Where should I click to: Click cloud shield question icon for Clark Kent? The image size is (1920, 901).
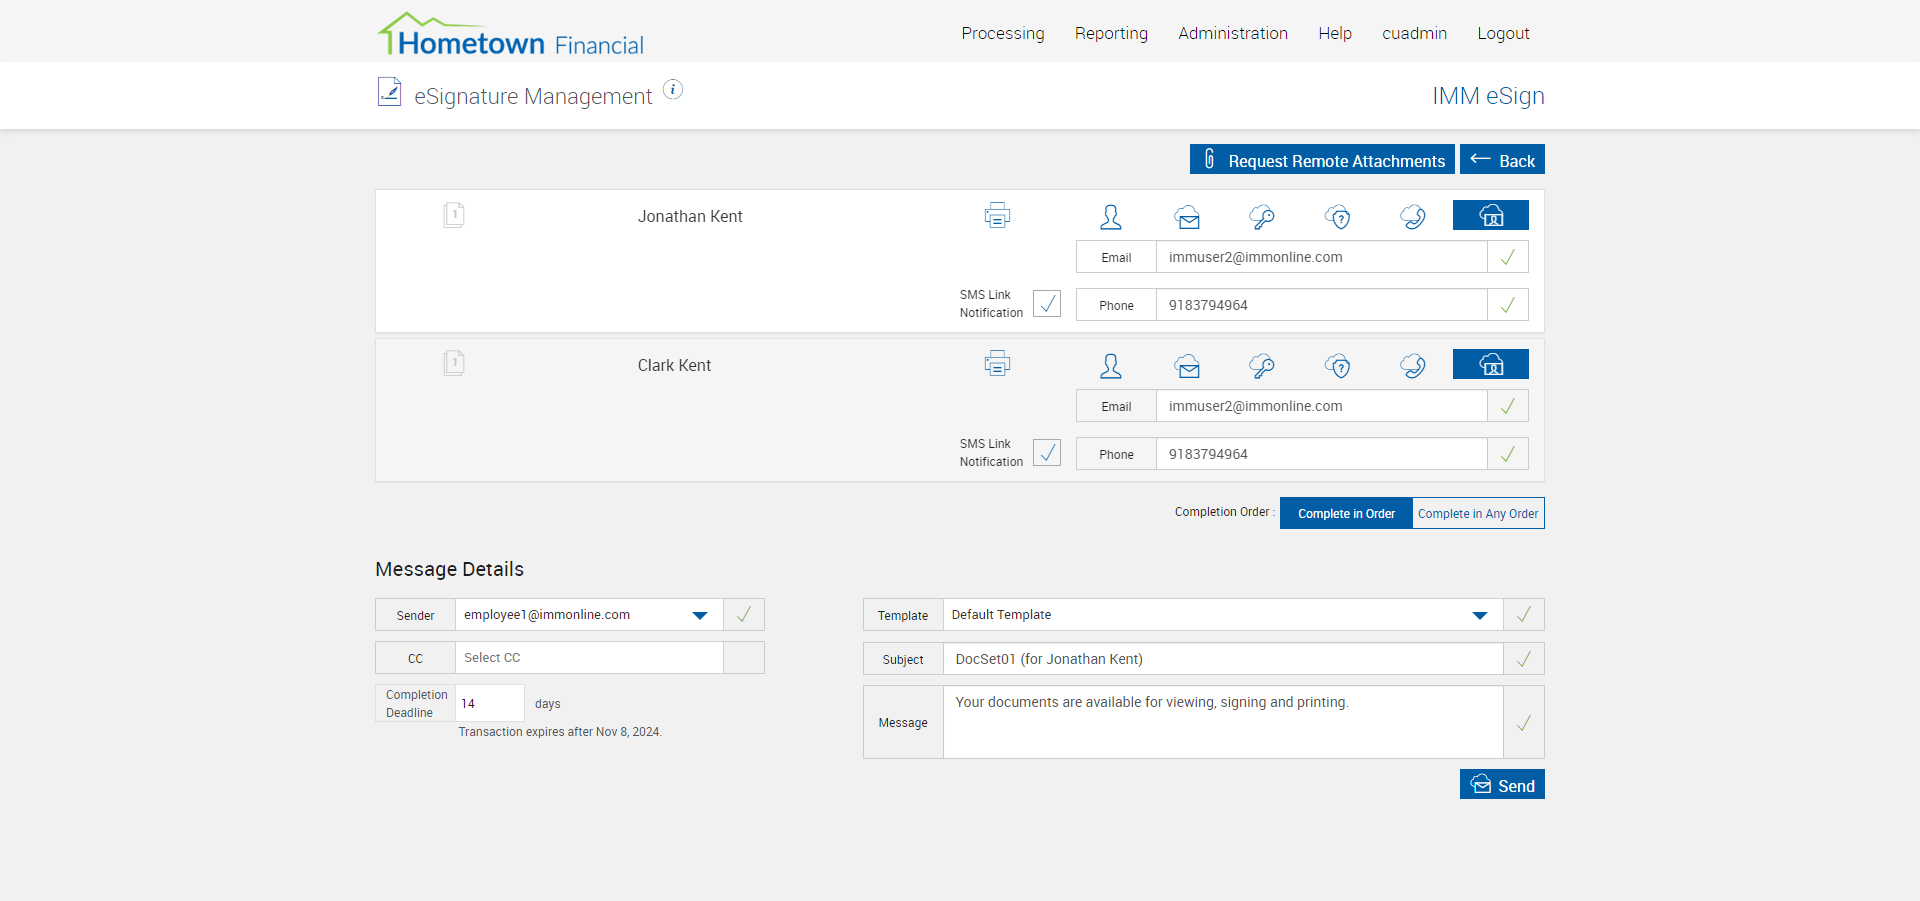pos(1338,366)
